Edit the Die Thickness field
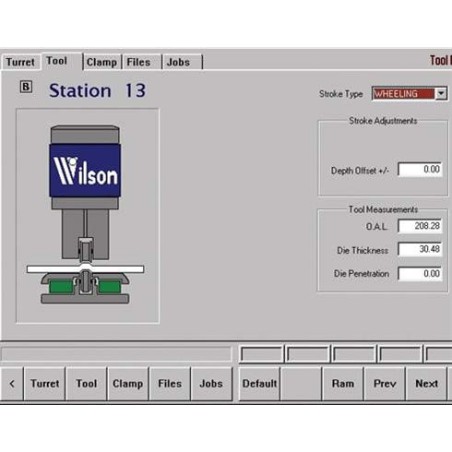The height and width of the screenshot is (452, 452). coord(420,249)
